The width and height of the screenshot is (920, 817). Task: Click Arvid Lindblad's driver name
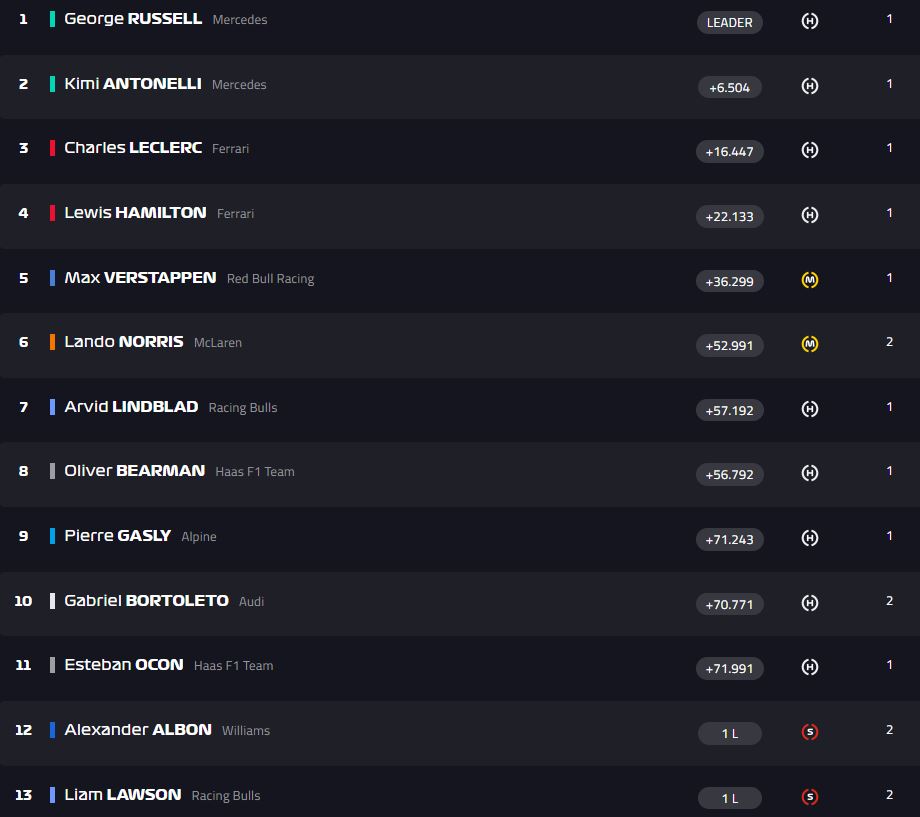pyautogui.click(x=131, y=407)
